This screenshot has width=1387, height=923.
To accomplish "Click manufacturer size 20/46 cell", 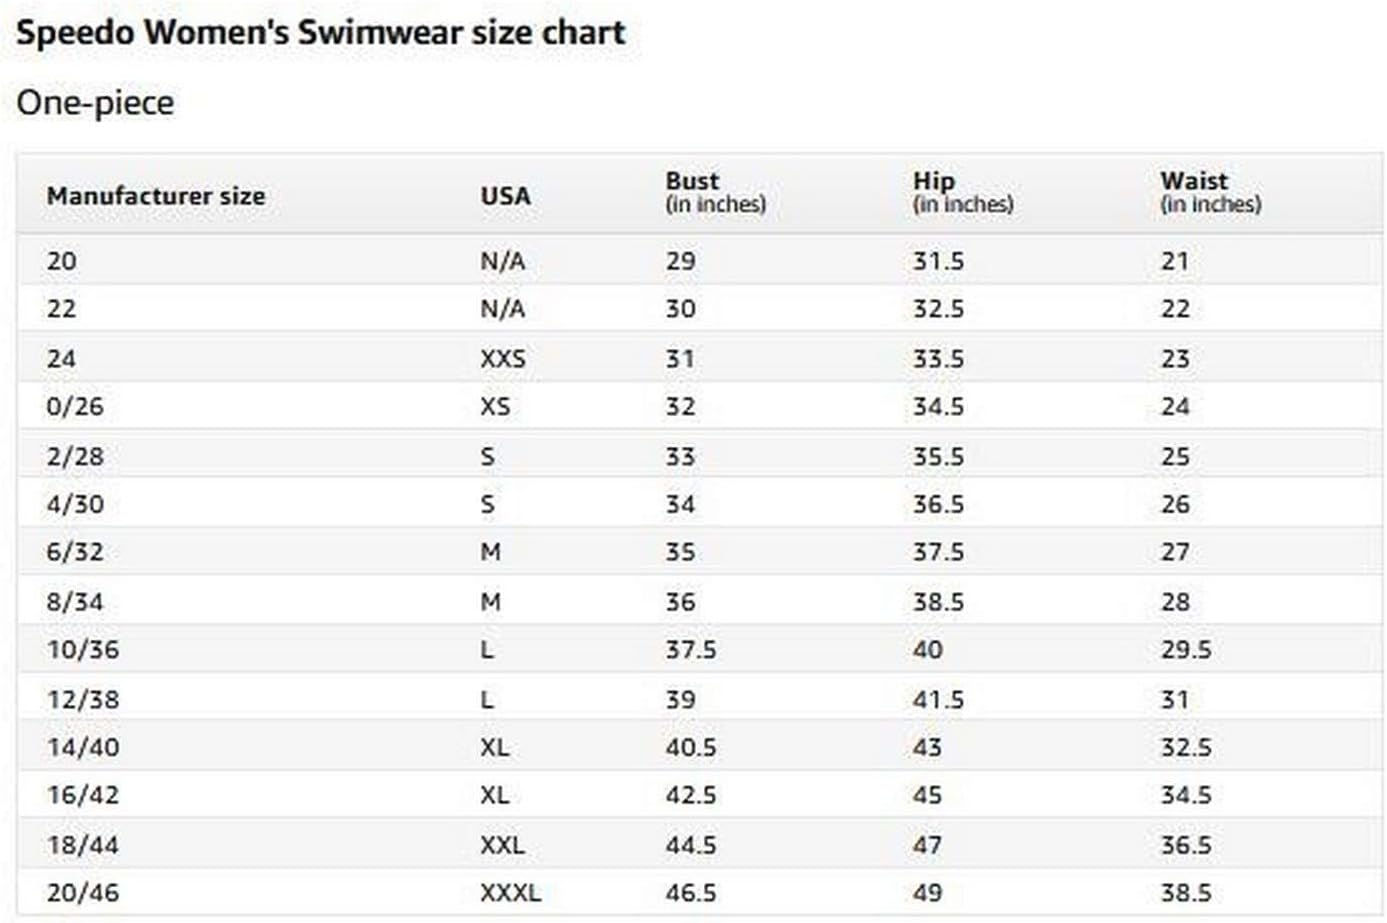I will coord(83,892).
